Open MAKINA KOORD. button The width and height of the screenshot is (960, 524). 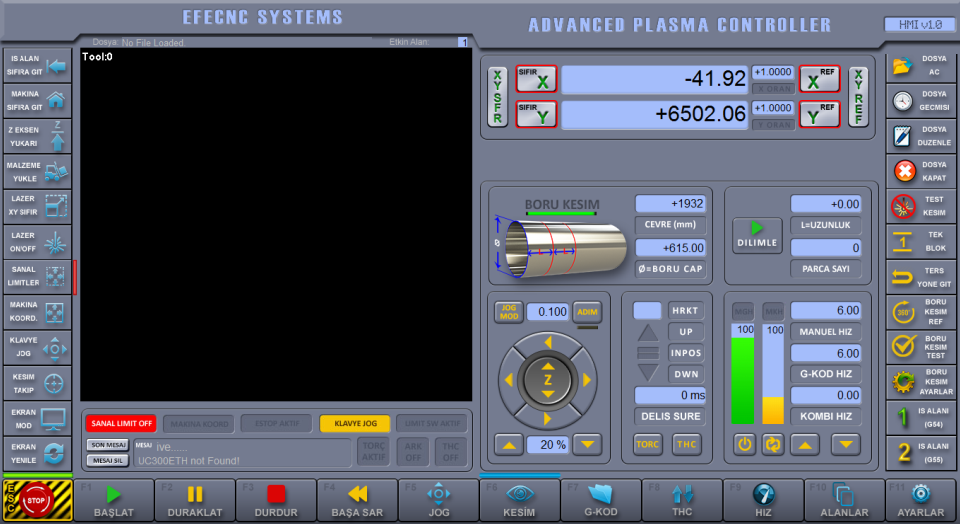(37, 312)
